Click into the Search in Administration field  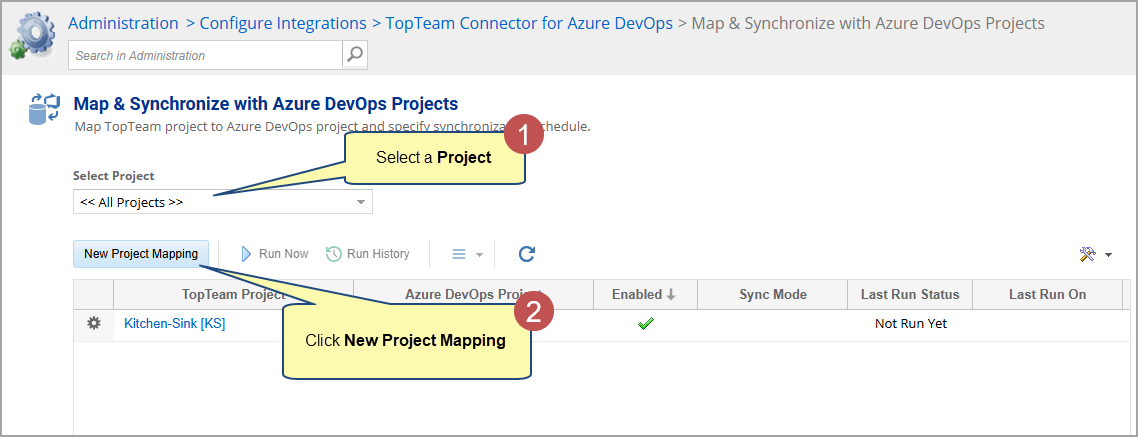pos(205,55)
